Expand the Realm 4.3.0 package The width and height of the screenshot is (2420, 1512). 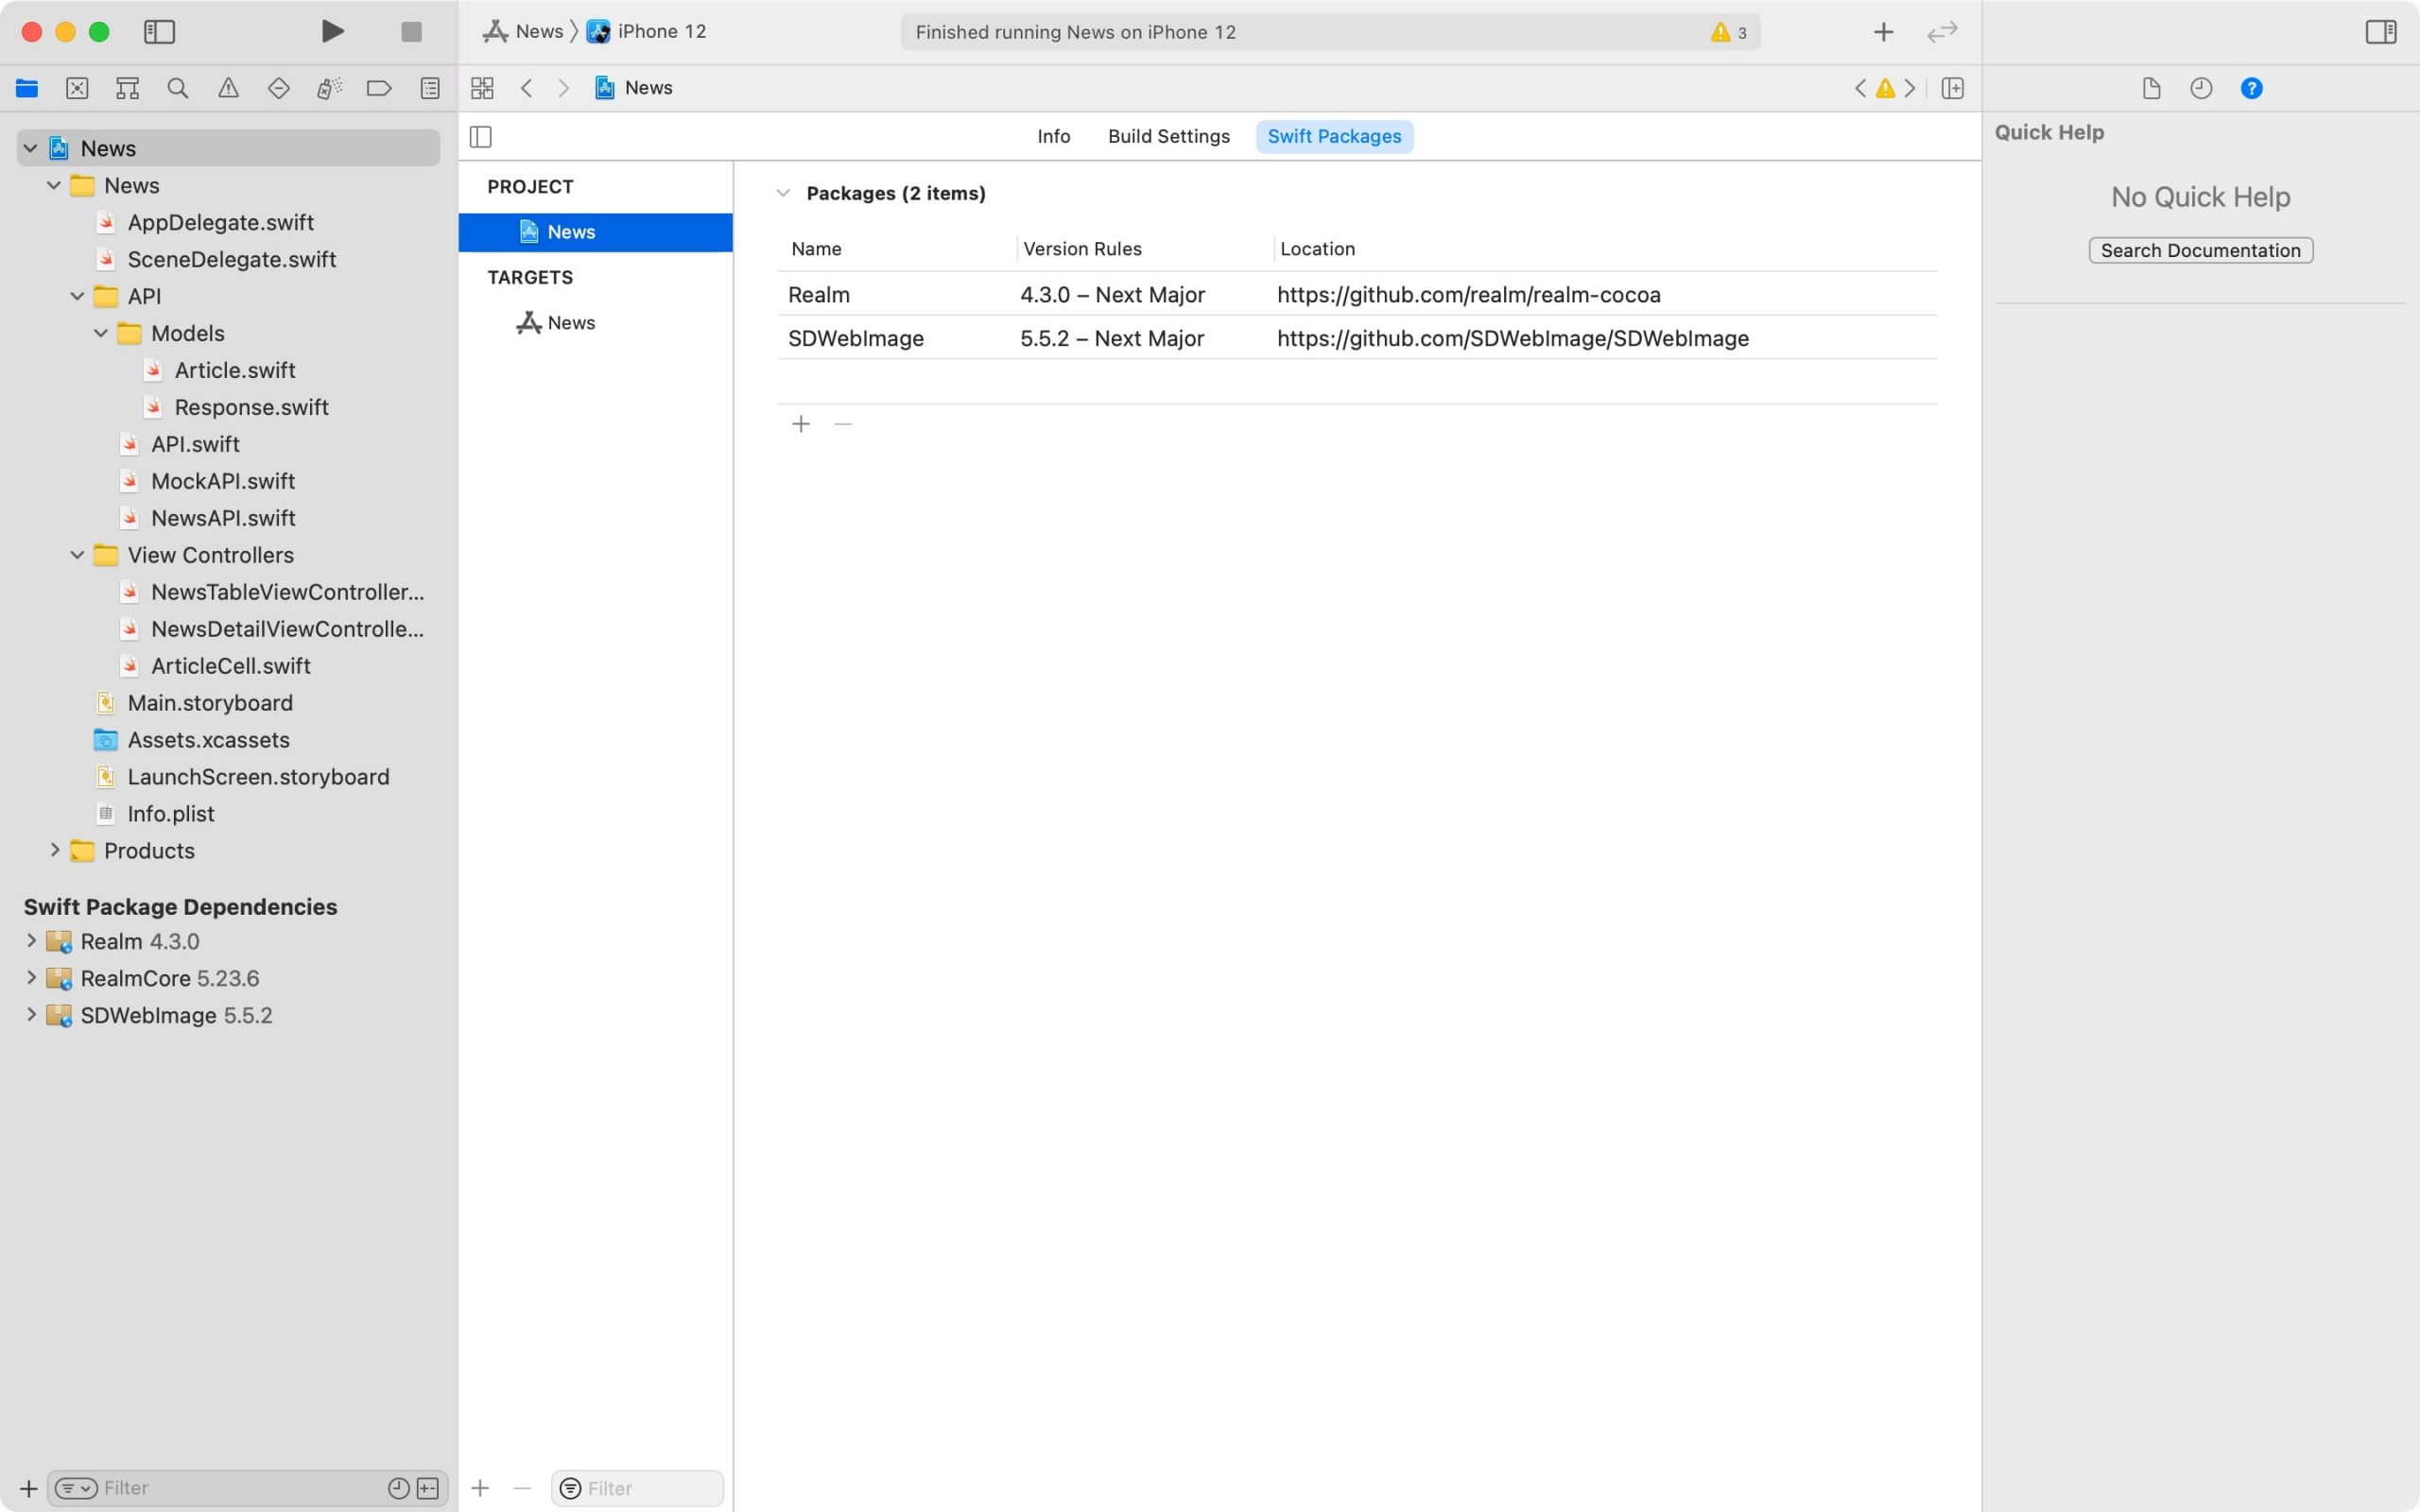[x=31, y=941]
